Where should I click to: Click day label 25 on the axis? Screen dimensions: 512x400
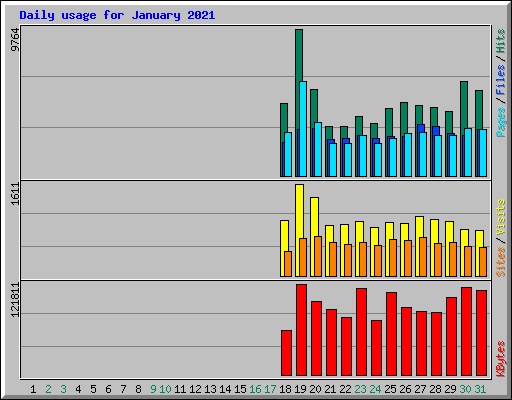(x=390, y=389)
